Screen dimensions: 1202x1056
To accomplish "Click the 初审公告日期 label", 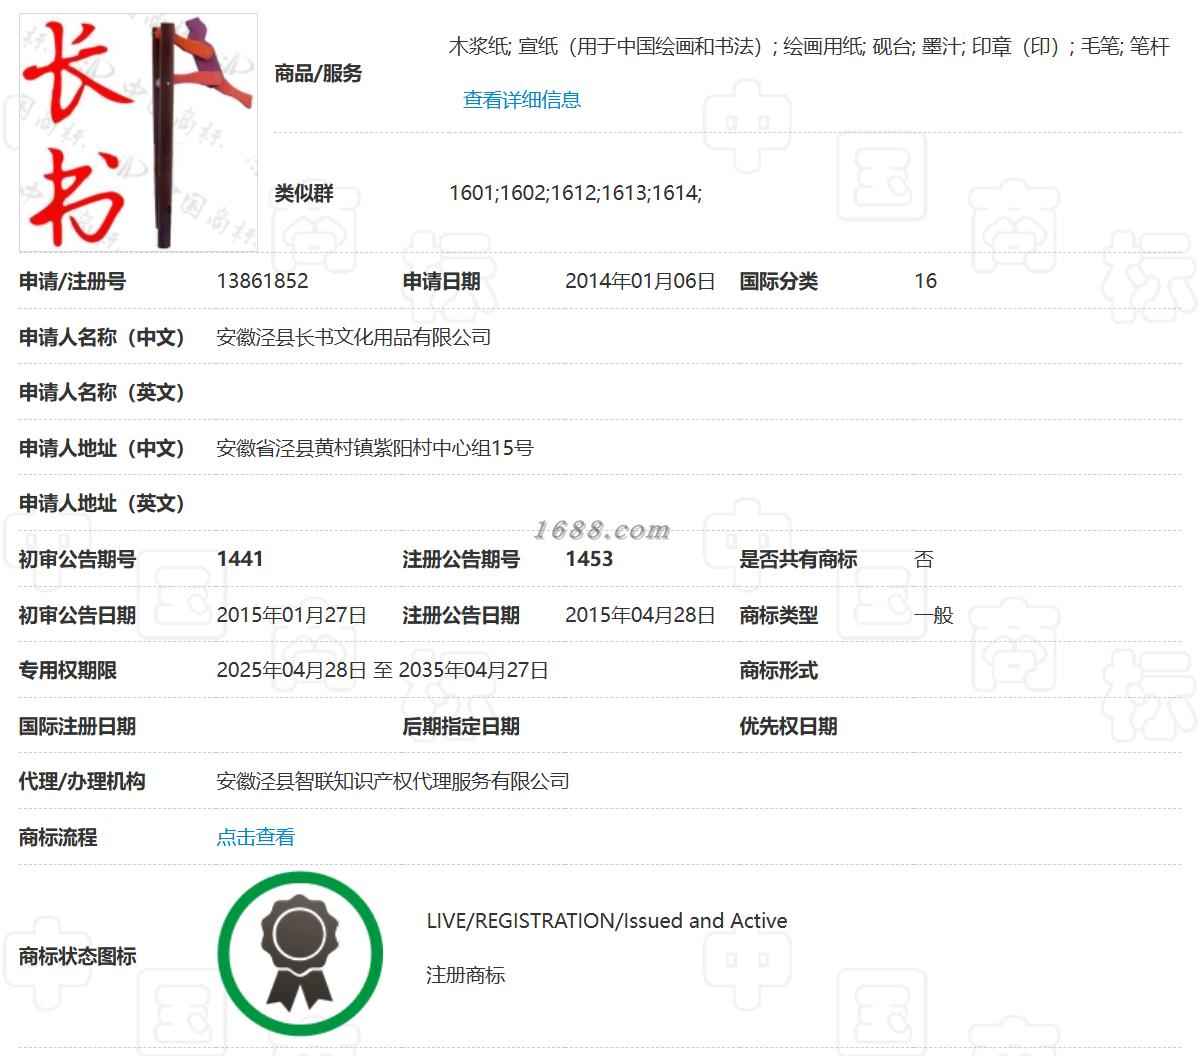I will click(78, 615).
